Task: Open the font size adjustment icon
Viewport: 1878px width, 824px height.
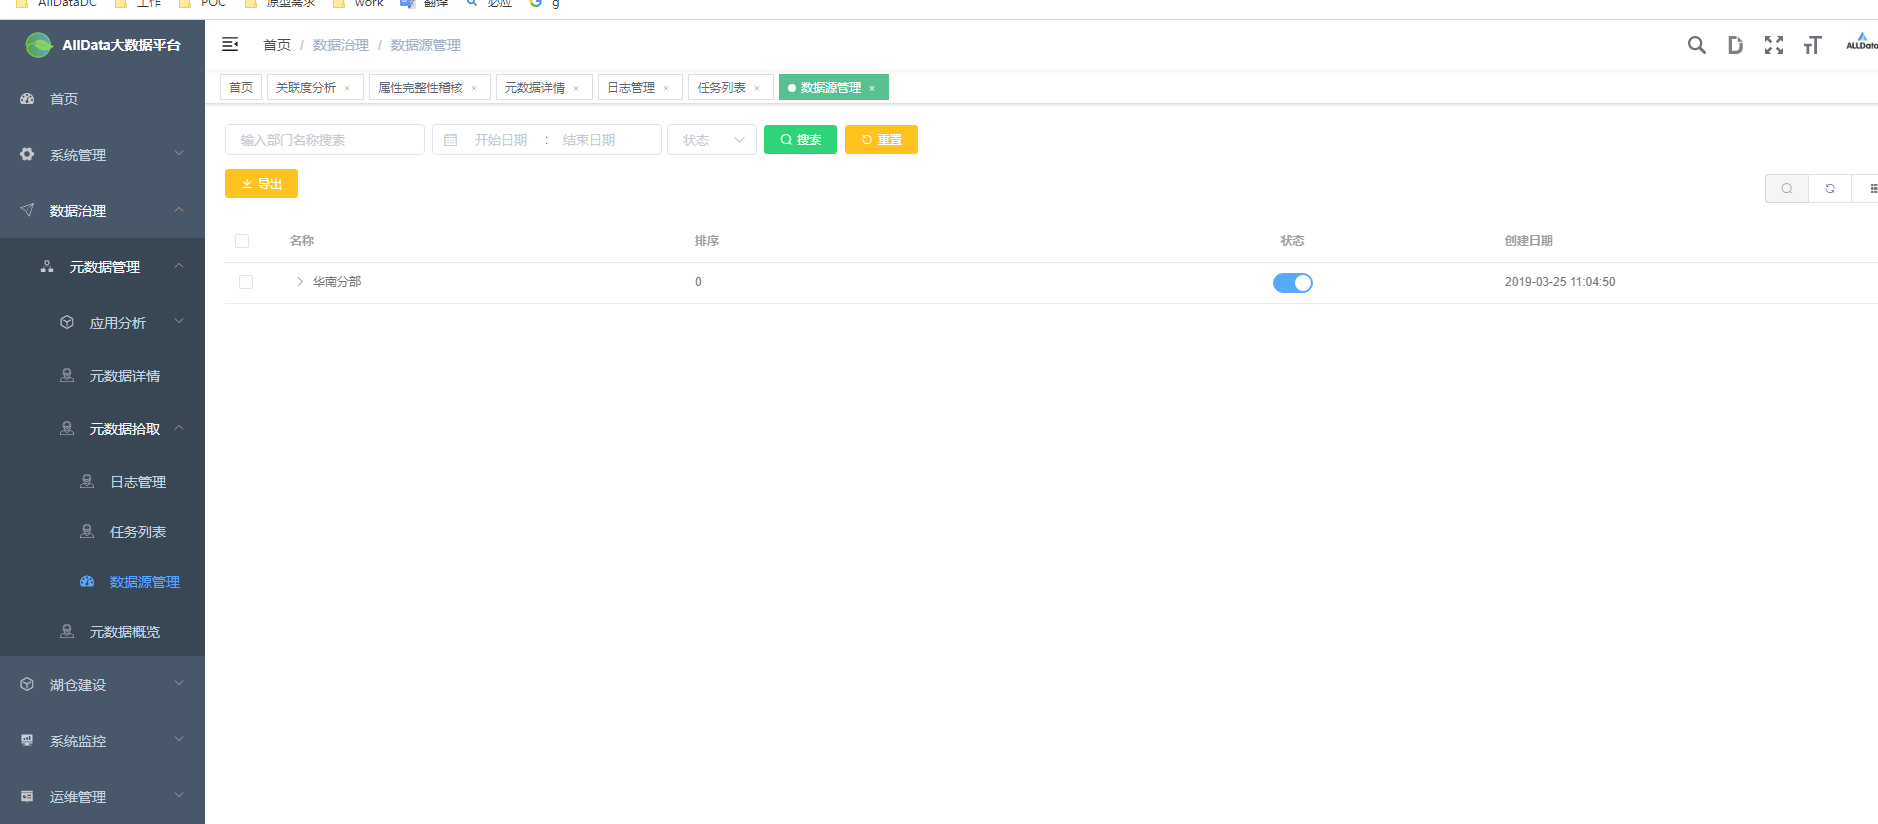Action: (1812, 45)
